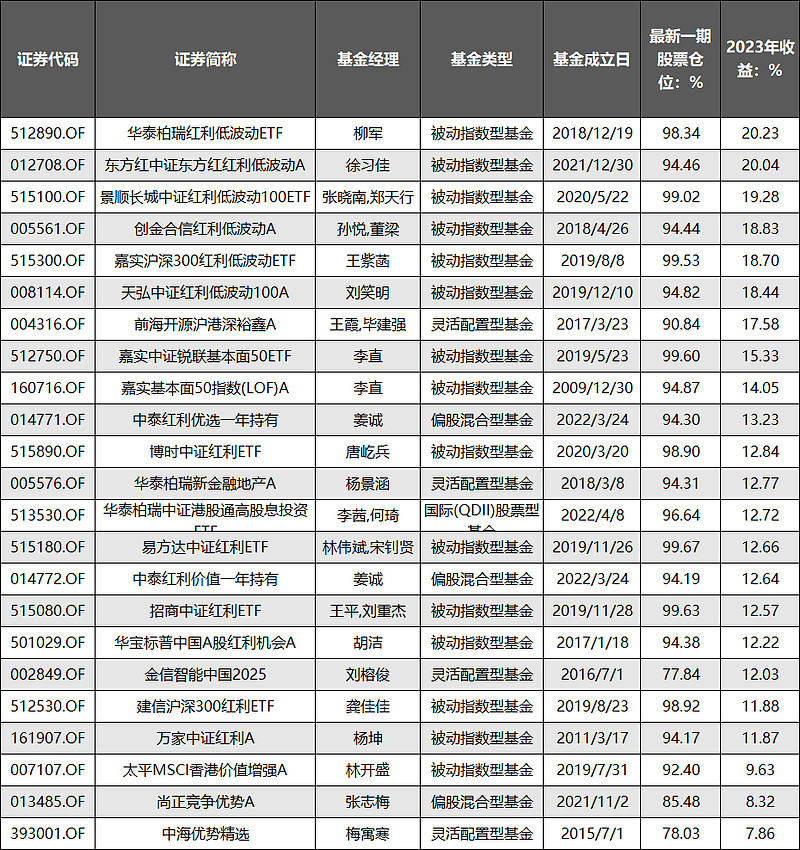Select the 2023年收益 column header

click(760, 59)
